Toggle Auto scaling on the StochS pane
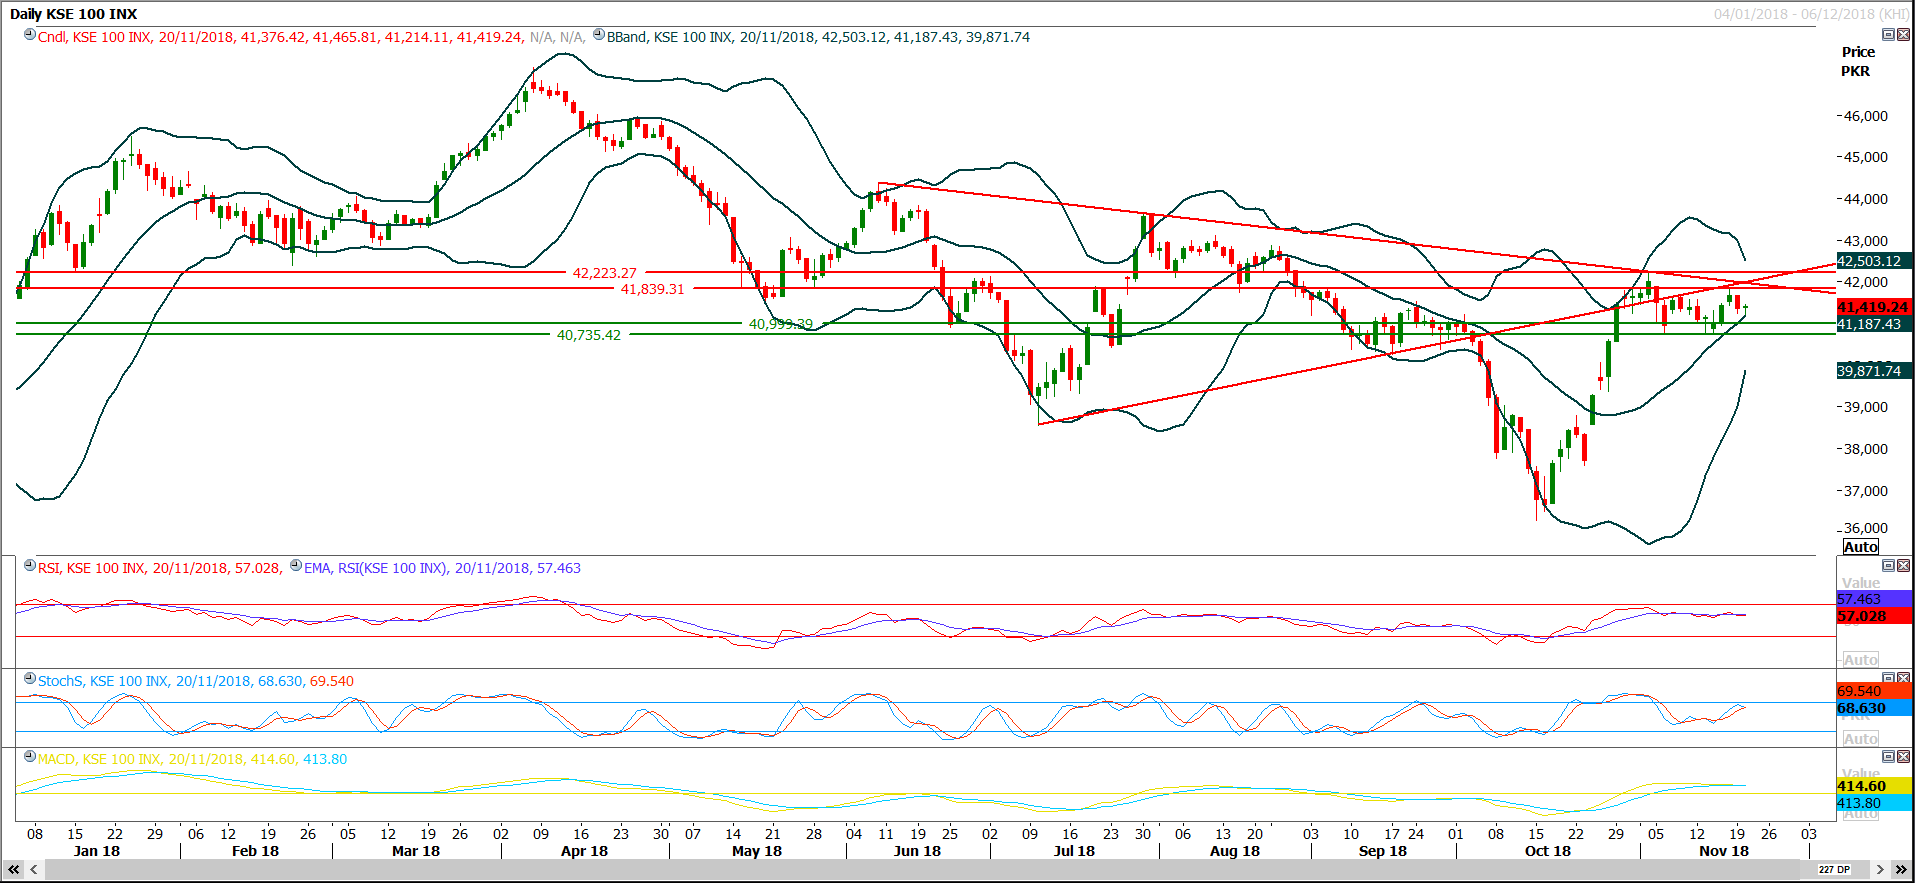Screen dimensions: 1915x883 pyautogui.click(x=1860, y=739)
